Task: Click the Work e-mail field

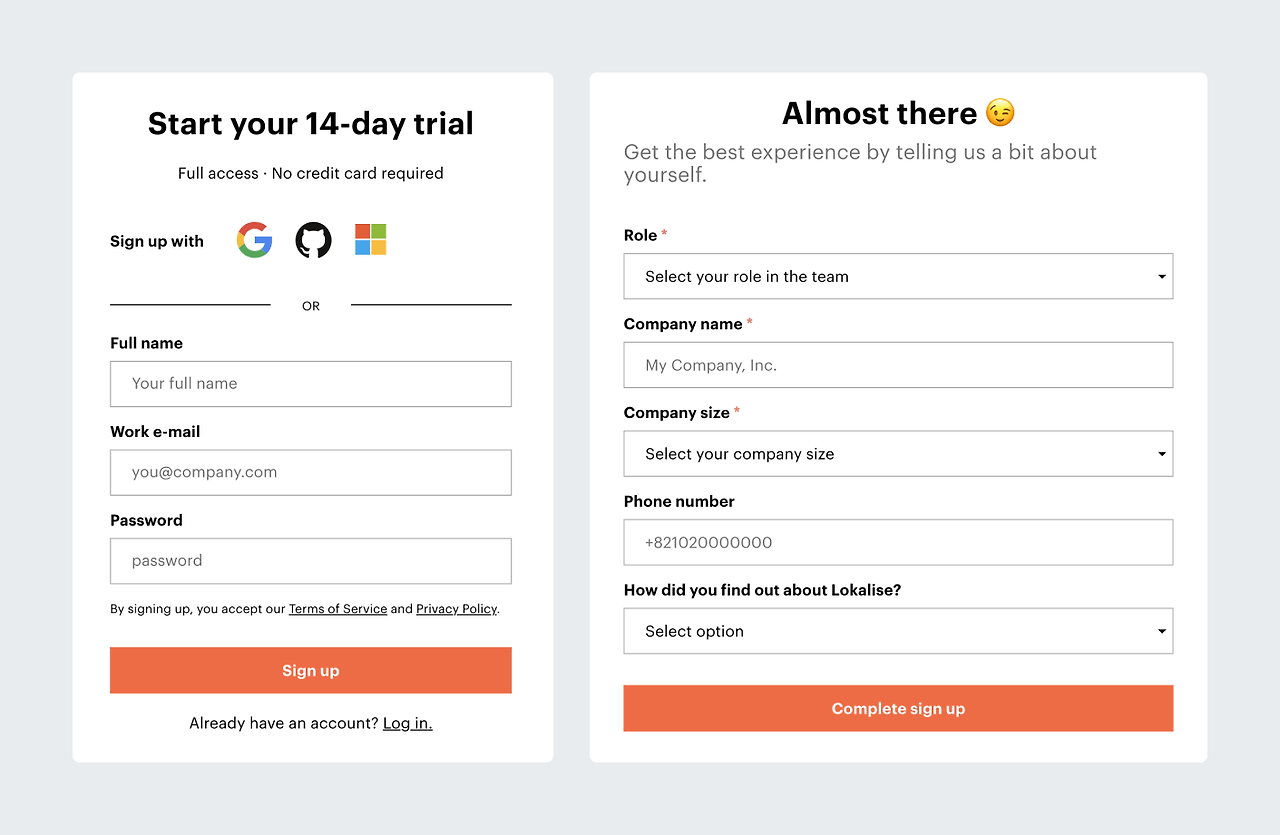Action: coord(310,472)
